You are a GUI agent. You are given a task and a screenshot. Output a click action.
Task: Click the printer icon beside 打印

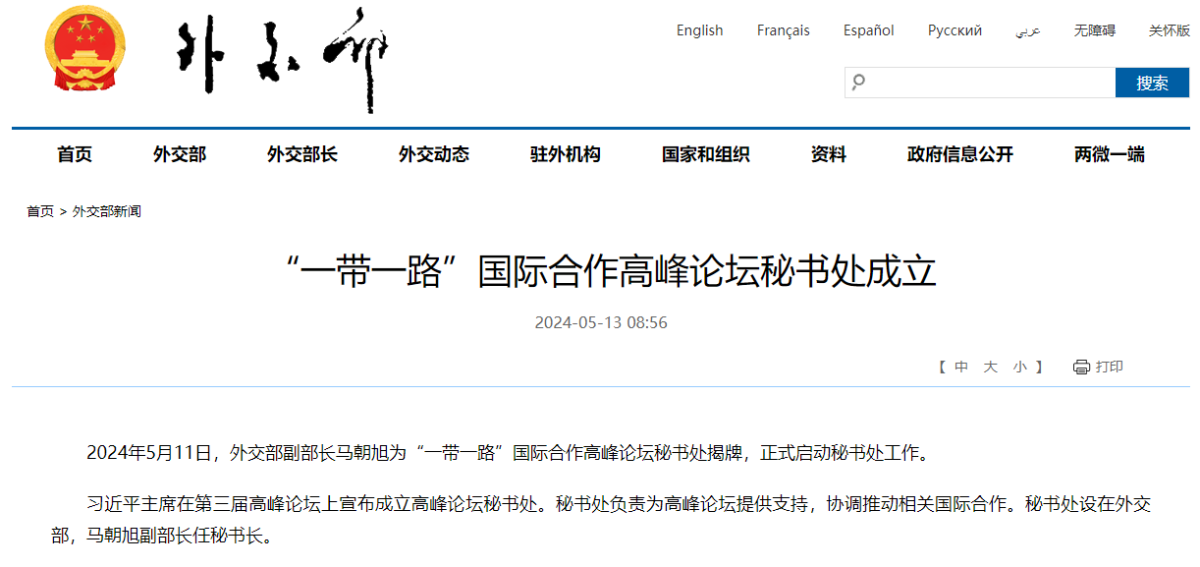tap(1081, 367)
